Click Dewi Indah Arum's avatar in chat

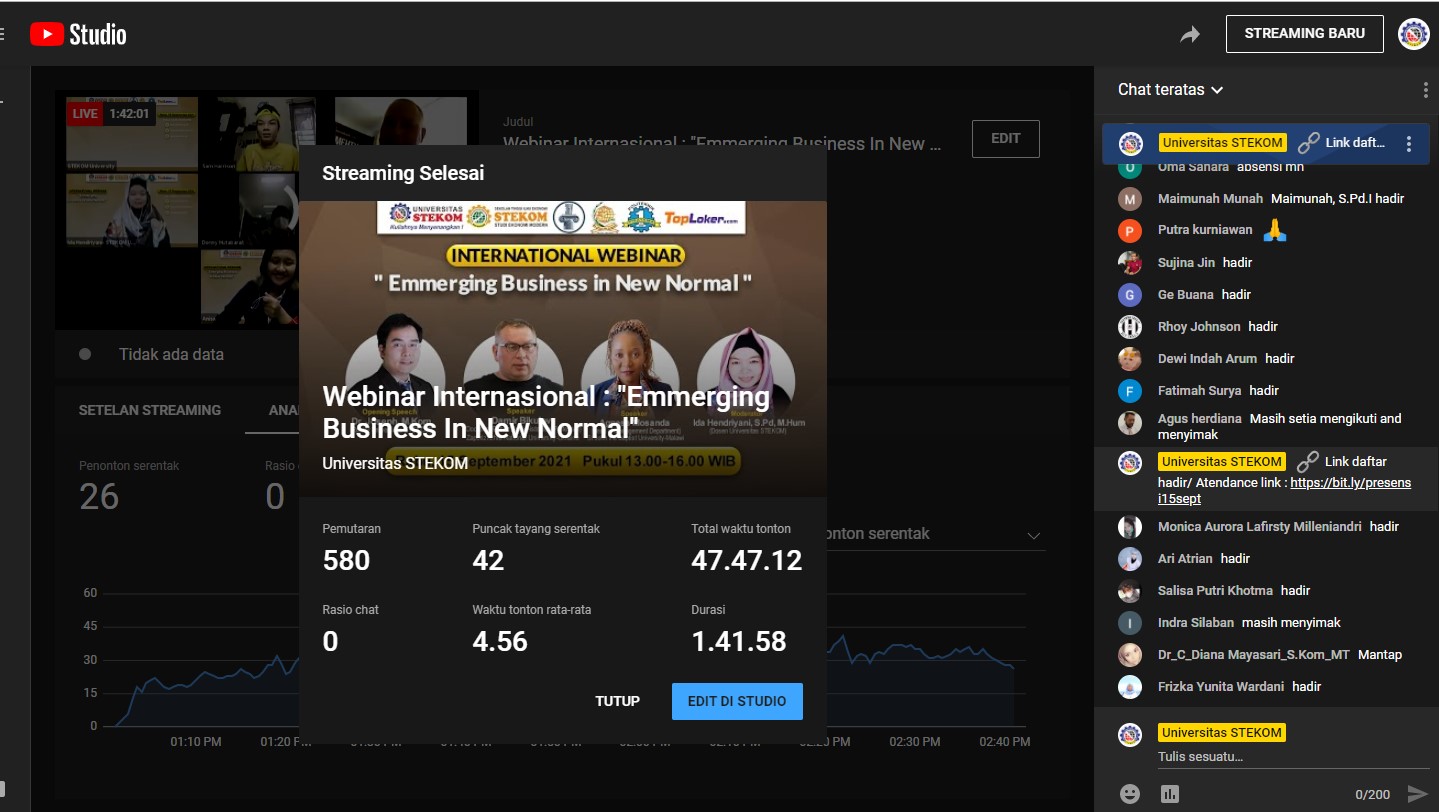point(1130,359)
